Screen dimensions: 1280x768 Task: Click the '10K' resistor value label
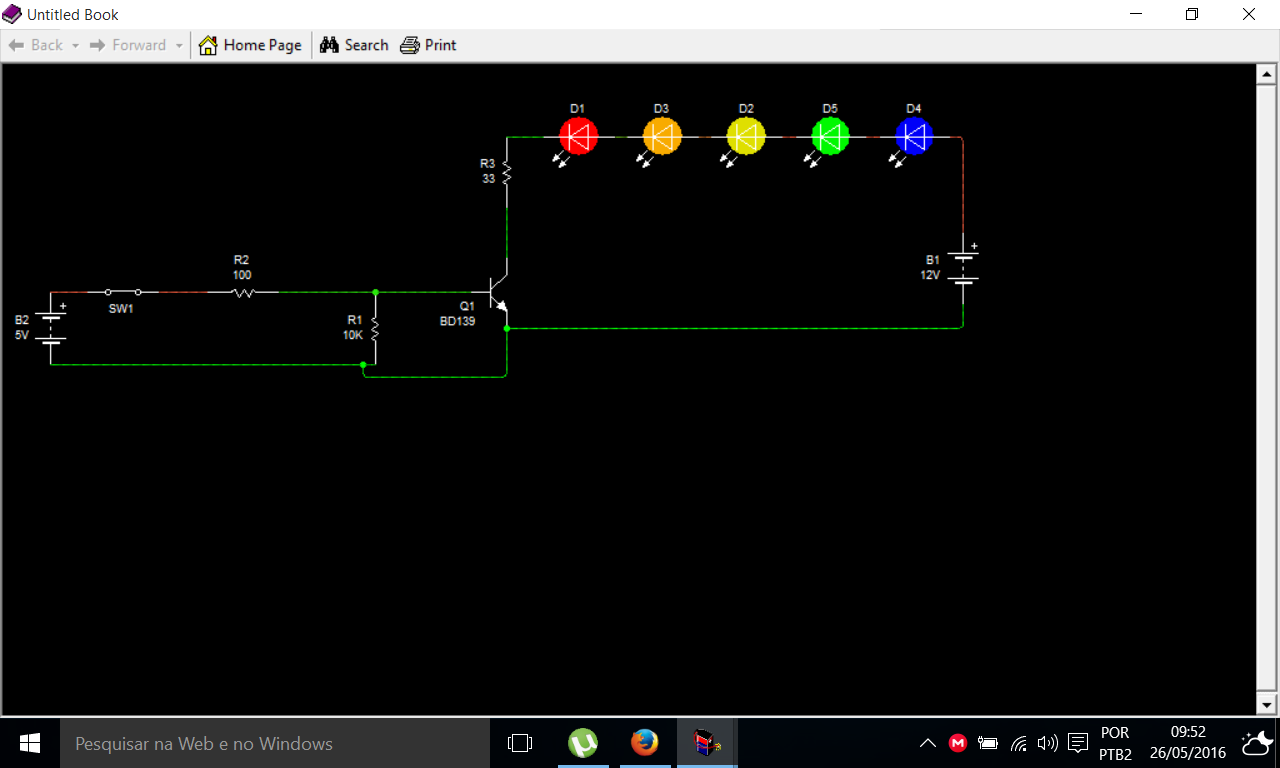(353, 336)
